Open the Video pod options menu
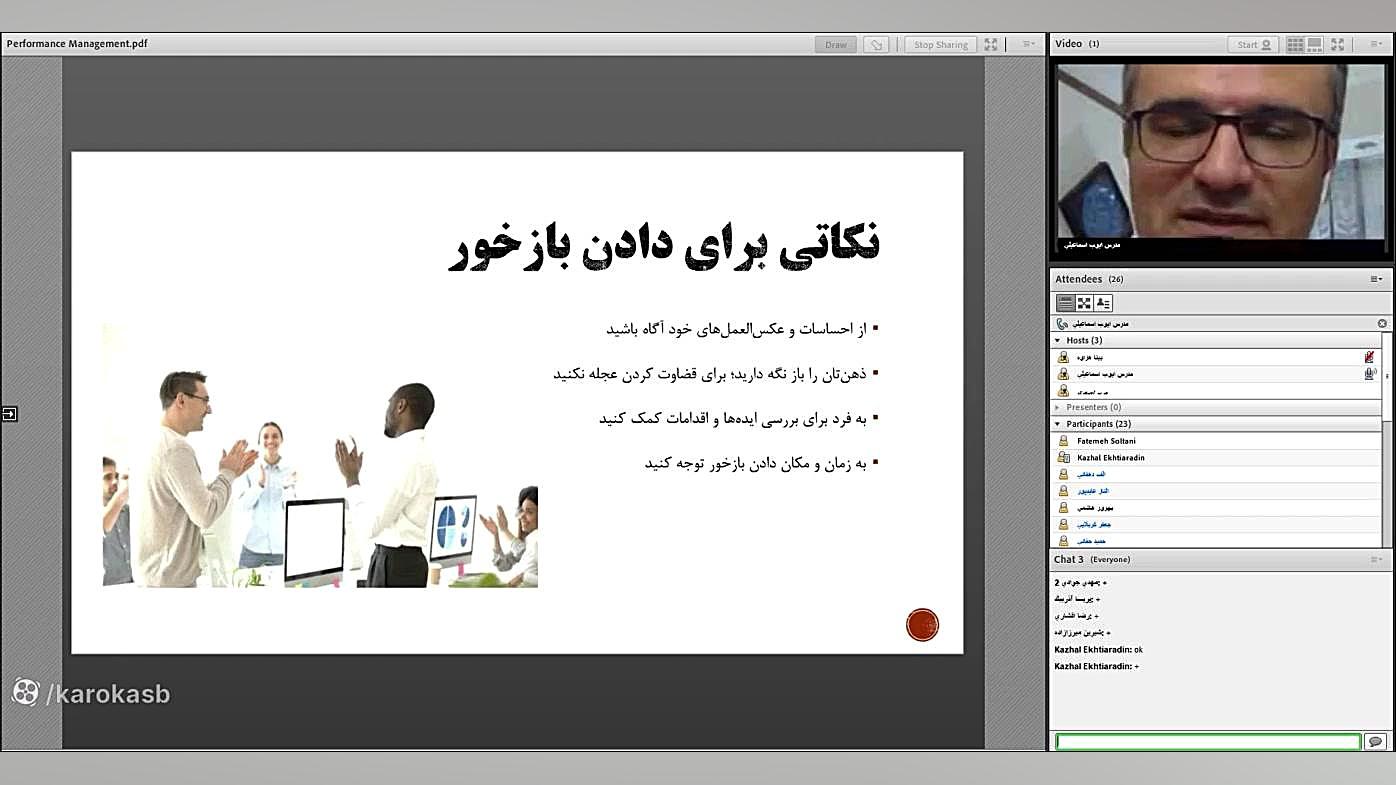This screenshot has width=1396, height=785. click(x=1376, y=44)
